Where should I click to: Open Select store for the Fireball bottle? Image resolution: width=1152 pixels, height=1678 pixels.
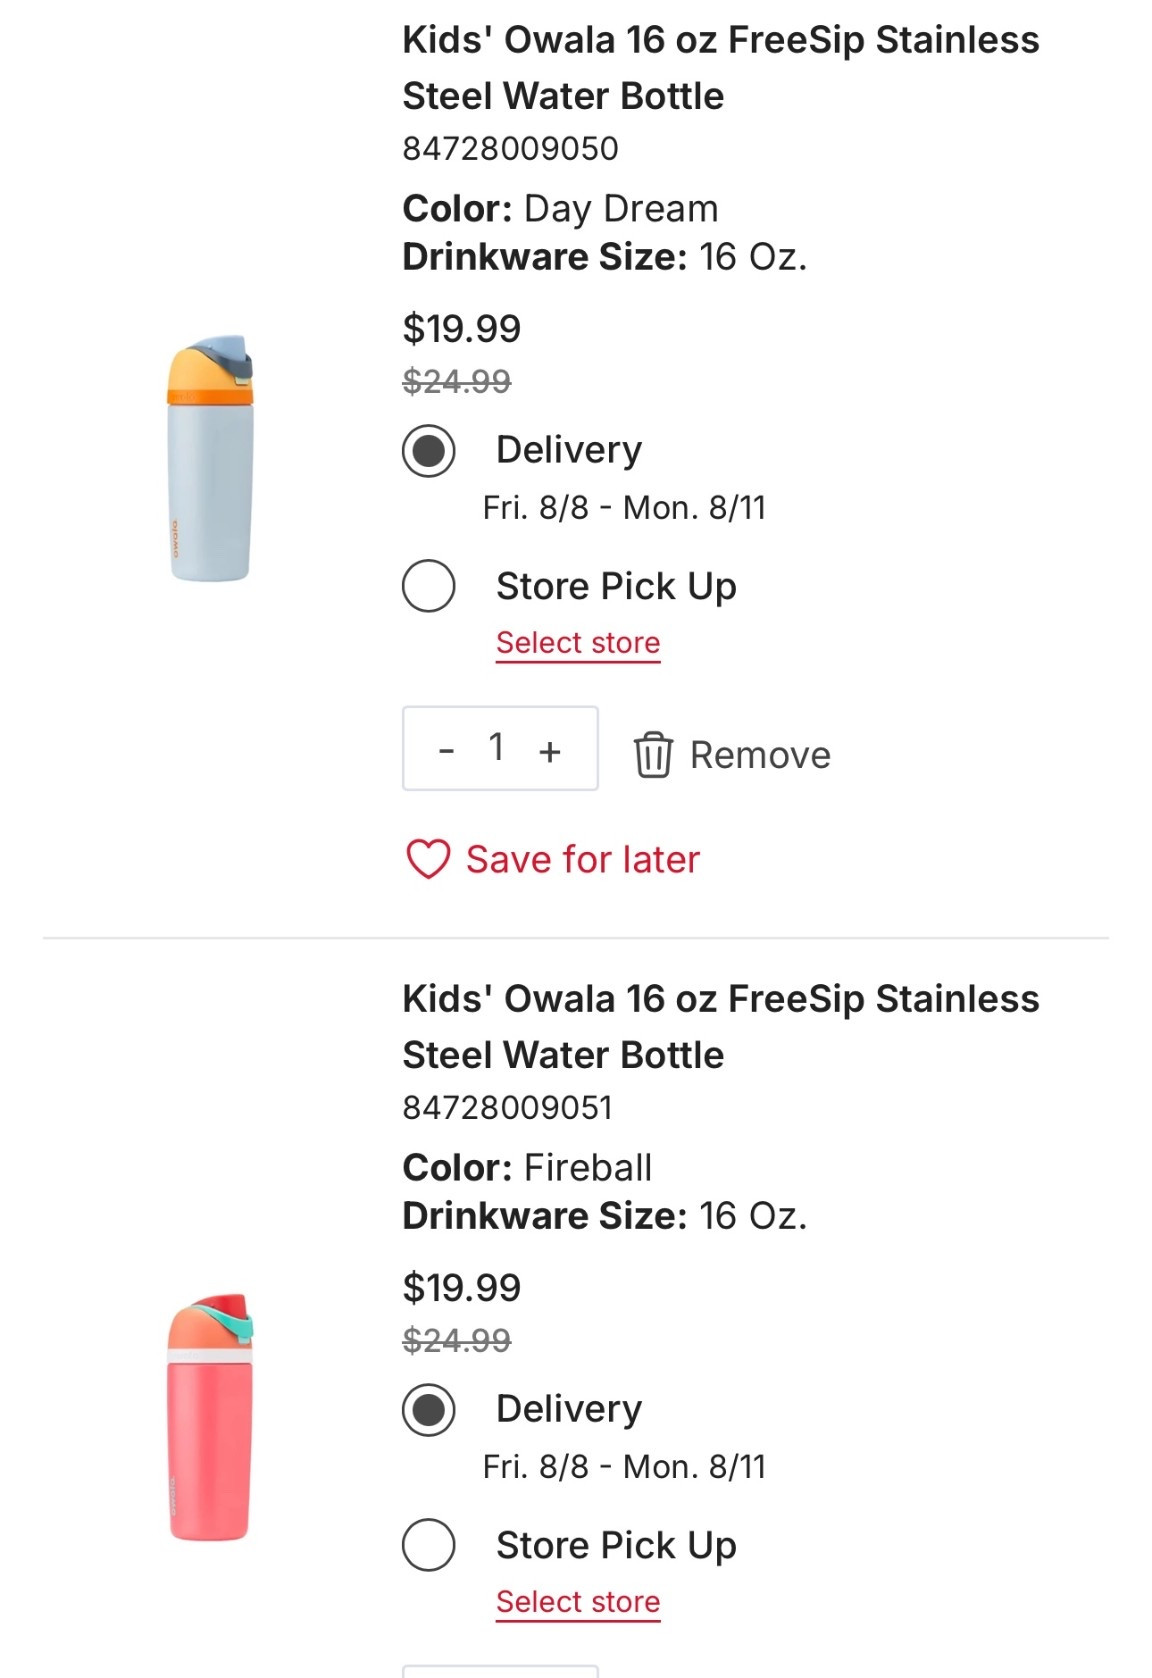[x=578, y=1600]
